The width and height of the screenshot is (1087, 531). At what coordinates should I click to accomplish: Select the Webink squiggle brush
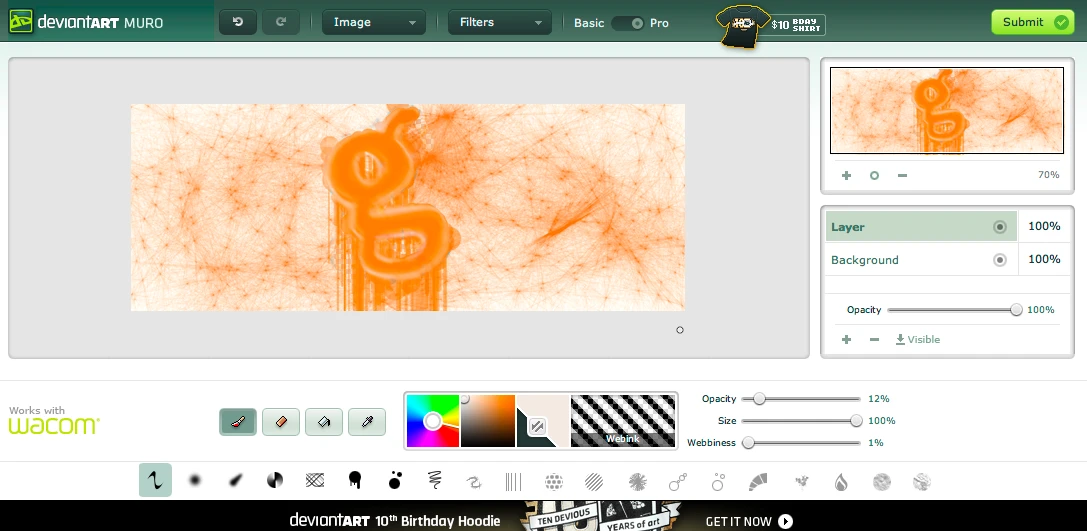(155, 480)
